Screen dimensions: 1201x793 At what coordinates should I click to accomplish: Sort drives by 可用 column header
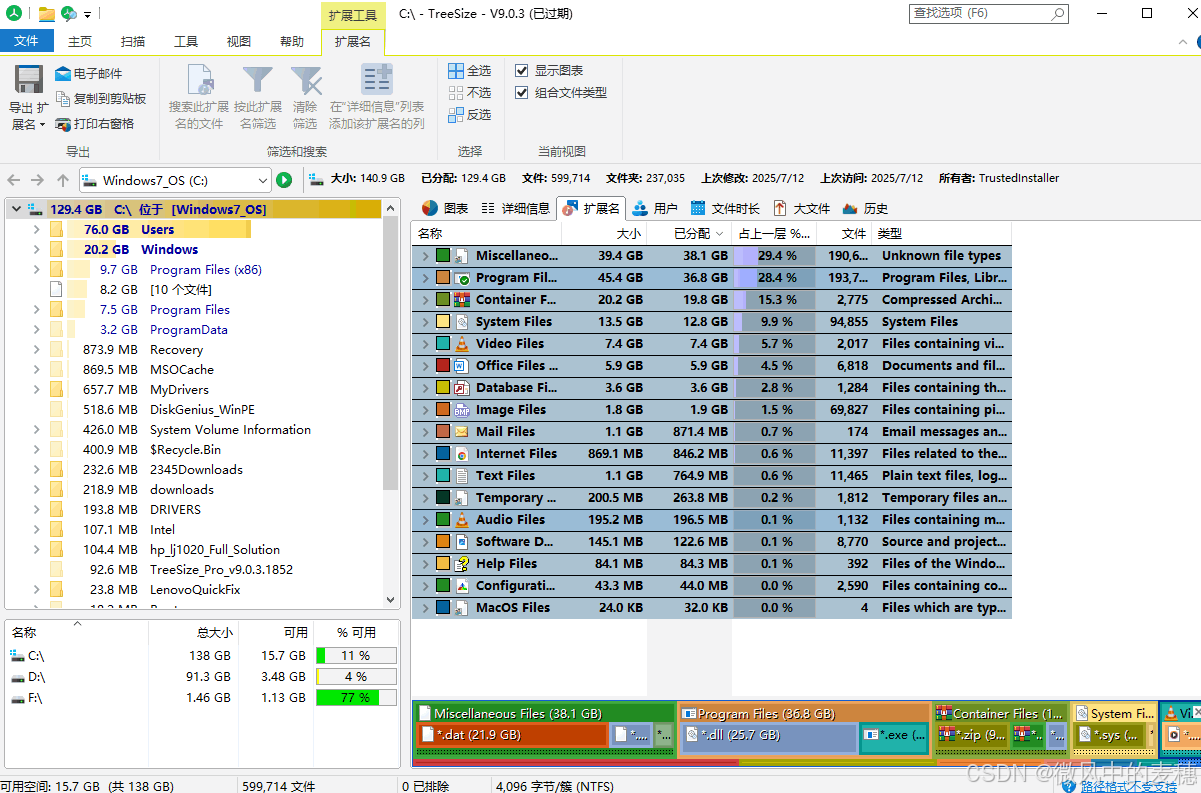[276, 632]
